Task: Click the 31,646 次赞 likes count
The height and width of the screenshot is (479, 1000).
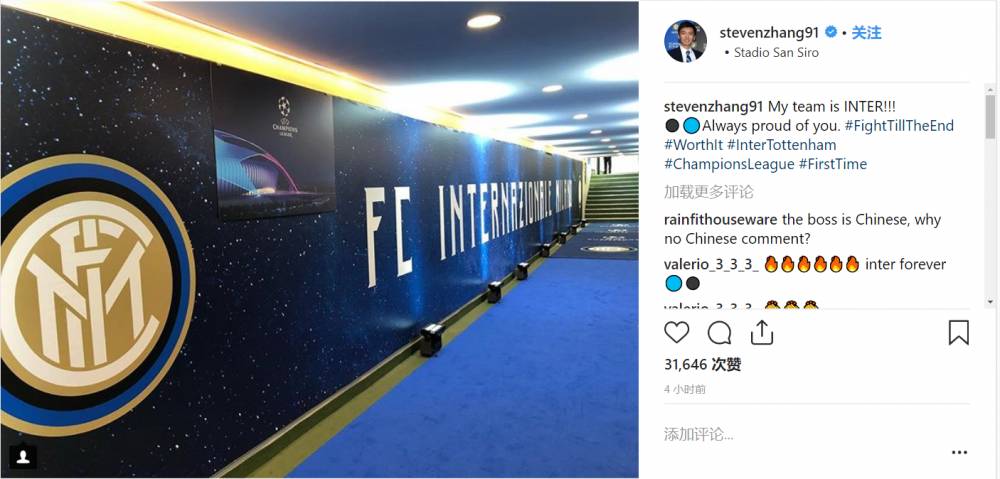Action: click(702, 365)
